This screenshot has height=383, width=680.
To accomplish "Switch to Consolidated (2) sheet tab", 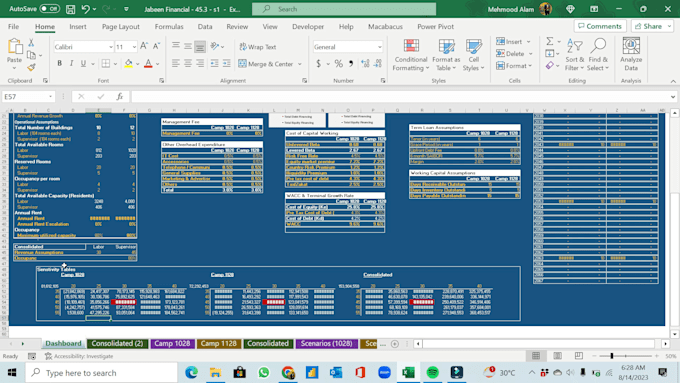I will coord(117,343).
